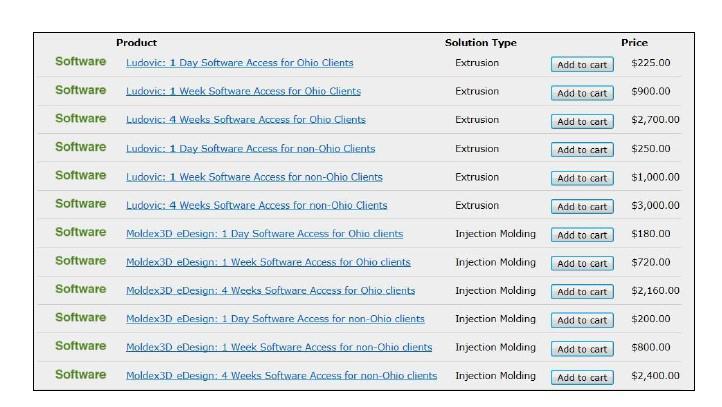Open Ludovic 1 Week Ohio Clients link

[243, 91]
